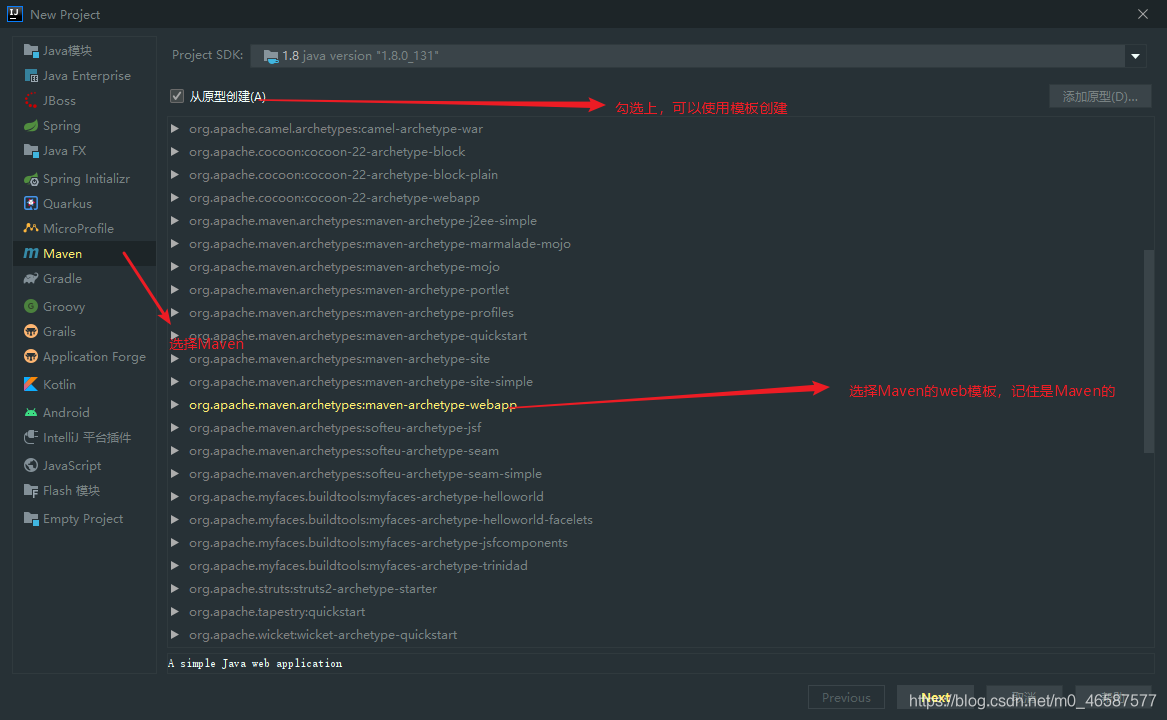The width and height of the screenshot is (1167, 720).
Task: Select maven-archetype-portlet row text
Action: 349,290
